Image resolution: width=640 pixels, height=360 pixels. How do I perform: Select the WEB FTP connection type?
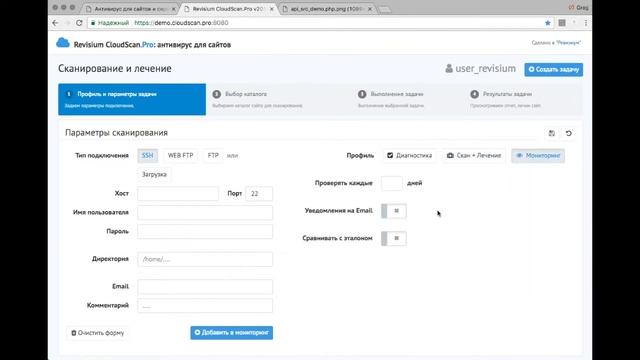click(x=180, y=156)
